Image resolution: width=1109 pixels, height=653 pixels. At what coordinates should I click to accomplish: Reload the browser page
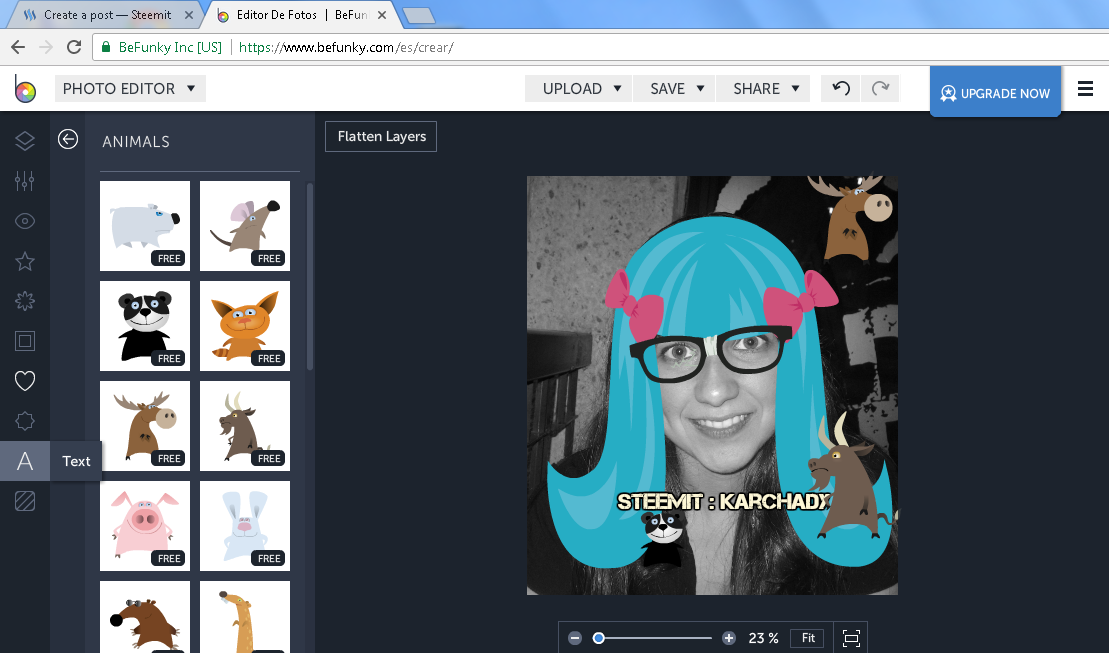tap(74, 47)
